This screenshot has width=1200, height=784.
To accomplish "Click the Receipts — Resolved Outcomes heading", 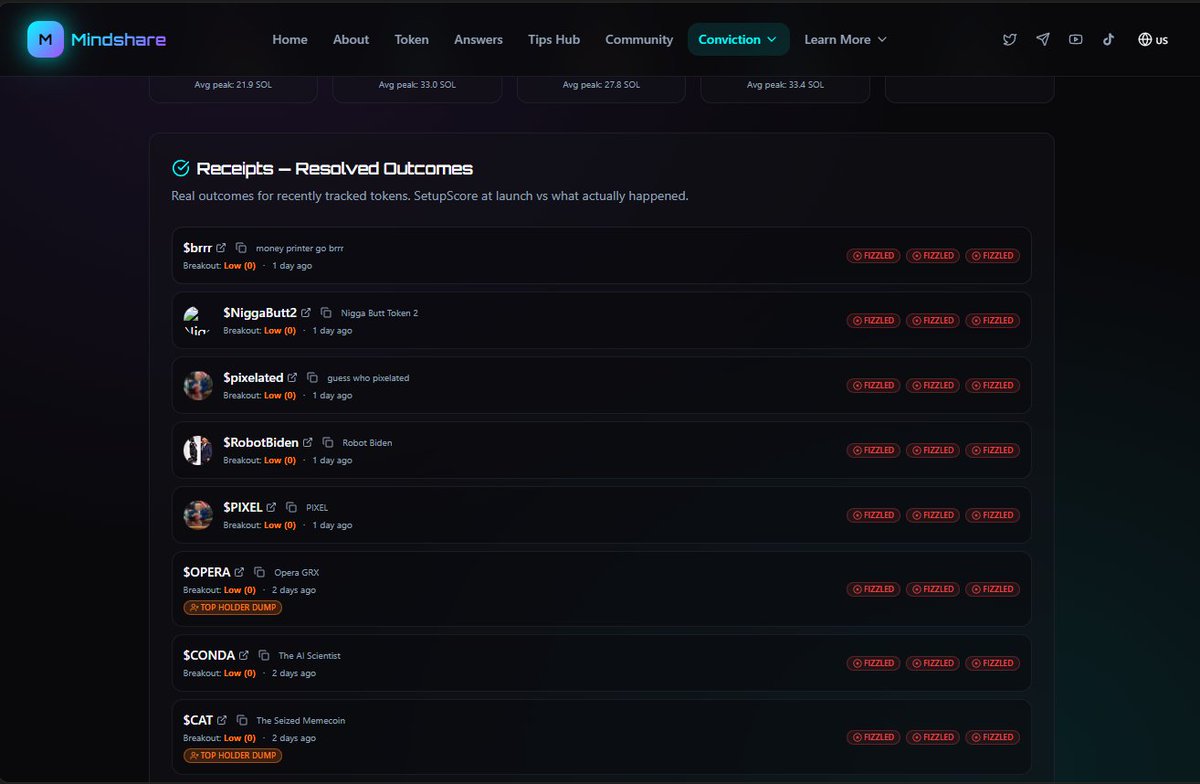I will coord(334,168).
